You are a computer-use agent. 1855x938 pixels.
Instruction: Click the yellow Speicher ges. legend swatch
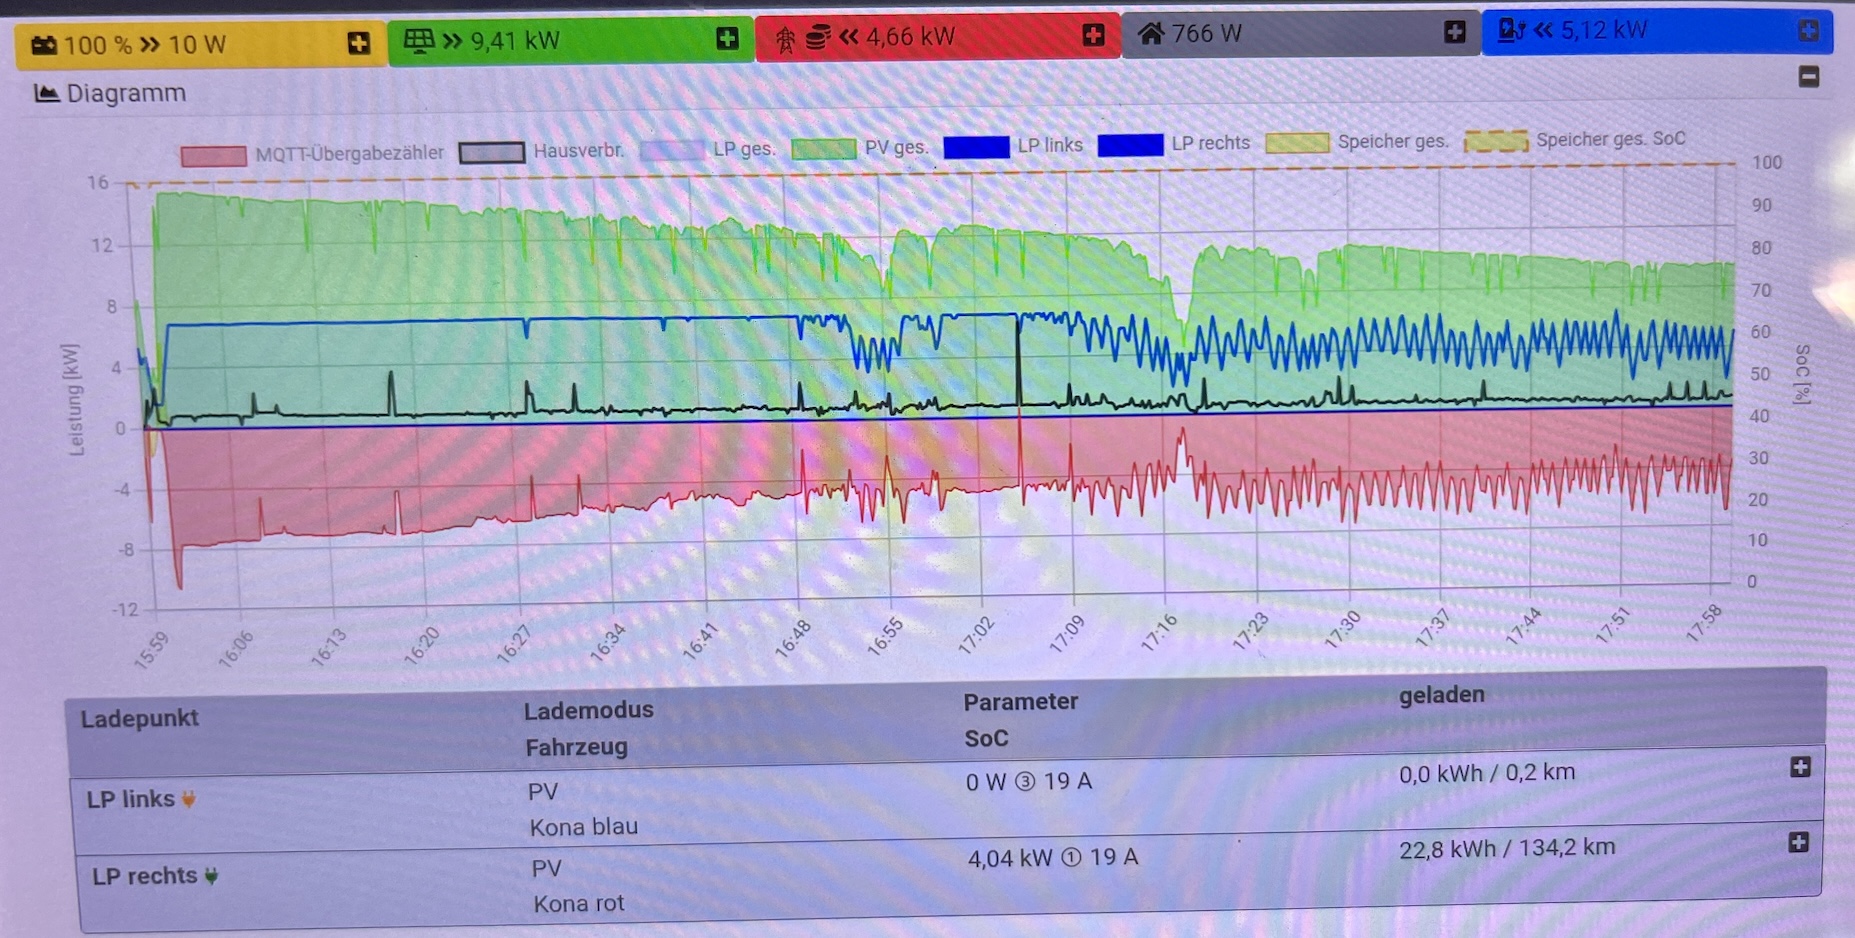[x=1297, y=143]
